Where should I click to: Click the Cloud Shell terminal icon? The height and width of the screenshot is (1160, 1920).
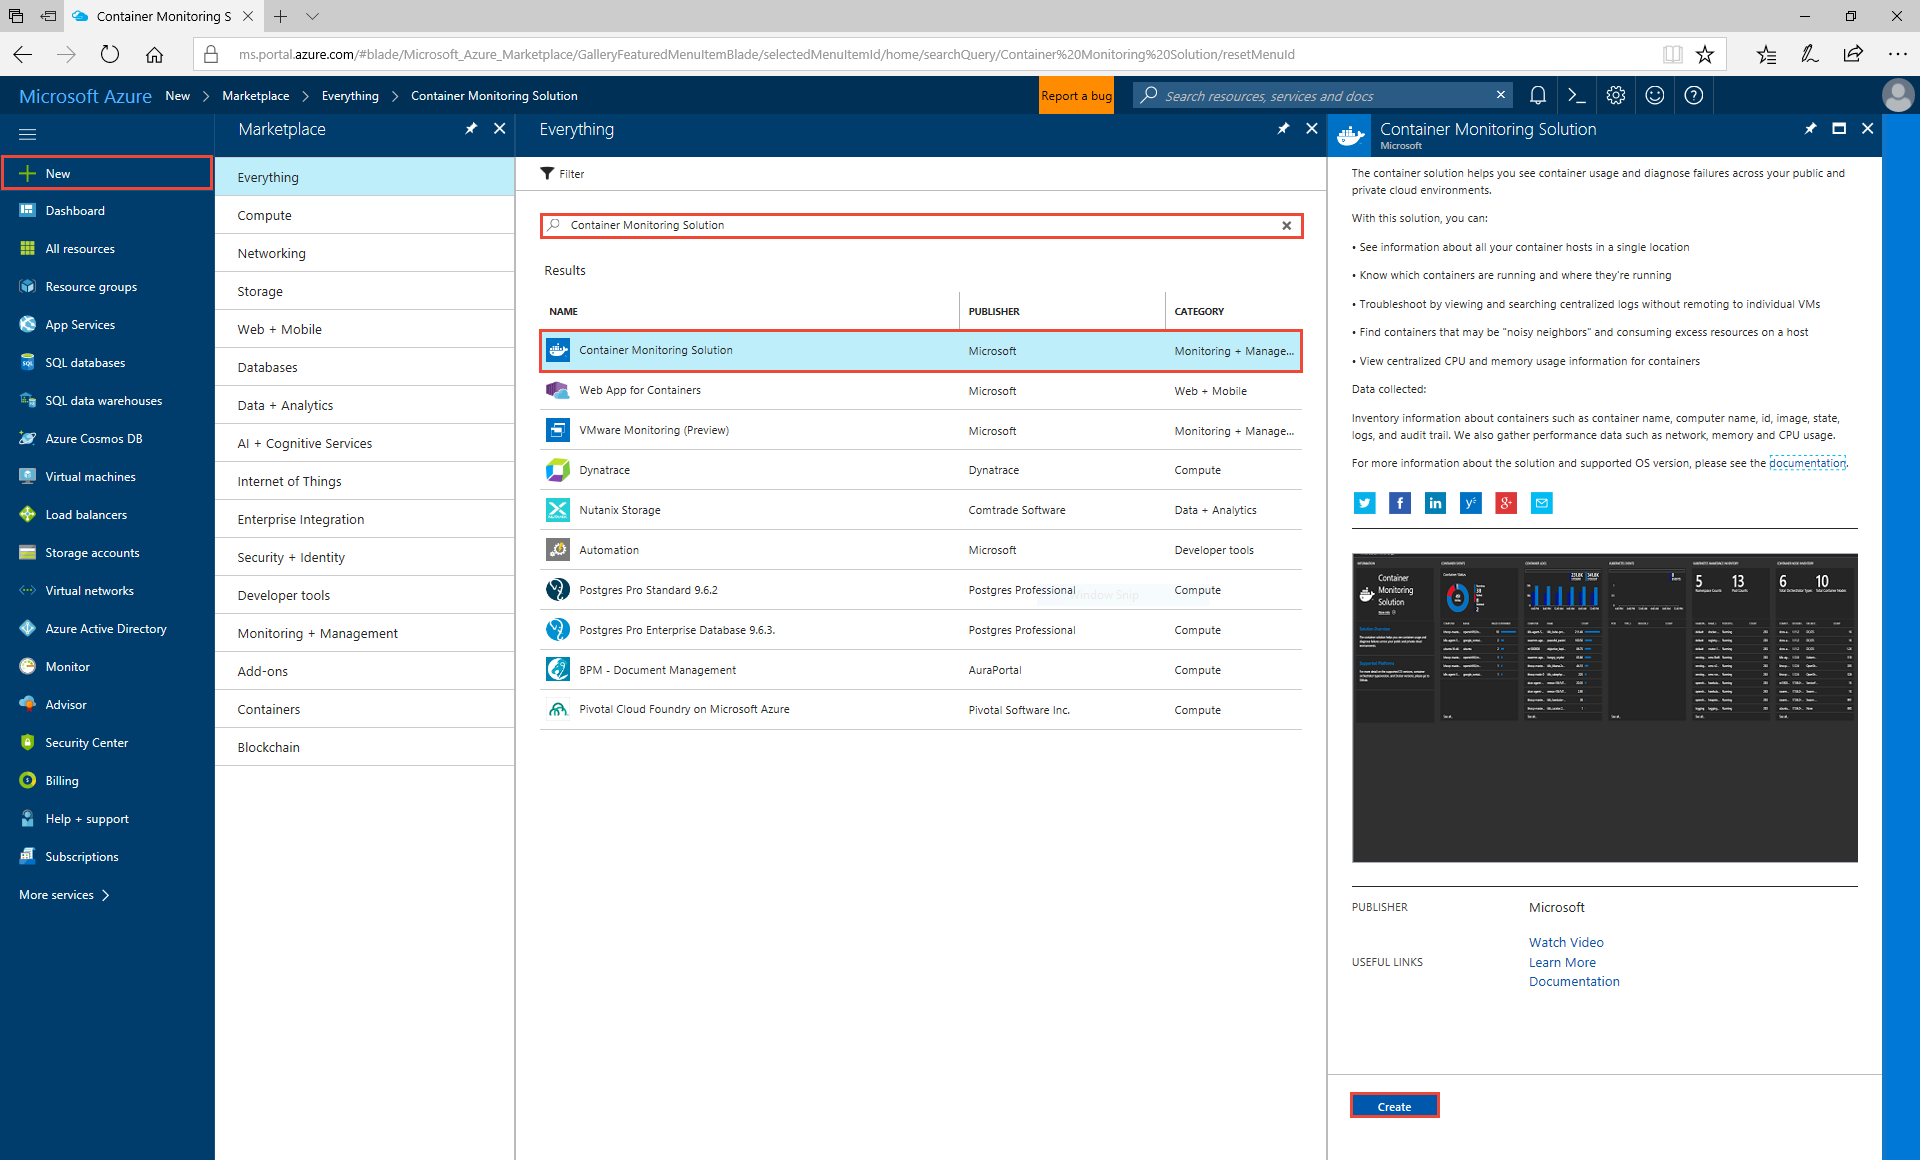point(1577,95)
